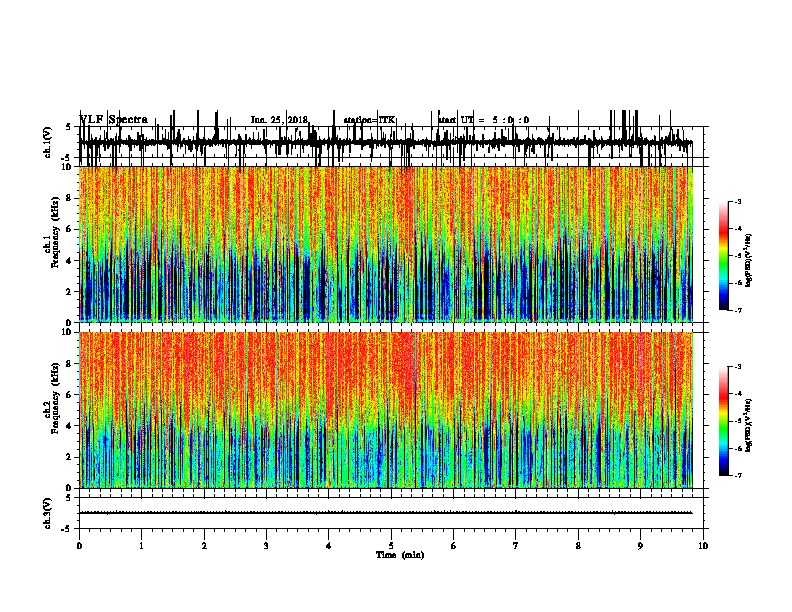Click the "start UT = 5 : 0 : 0" text
This screenshot has height=612, width=792.
[x=483, y=120]
